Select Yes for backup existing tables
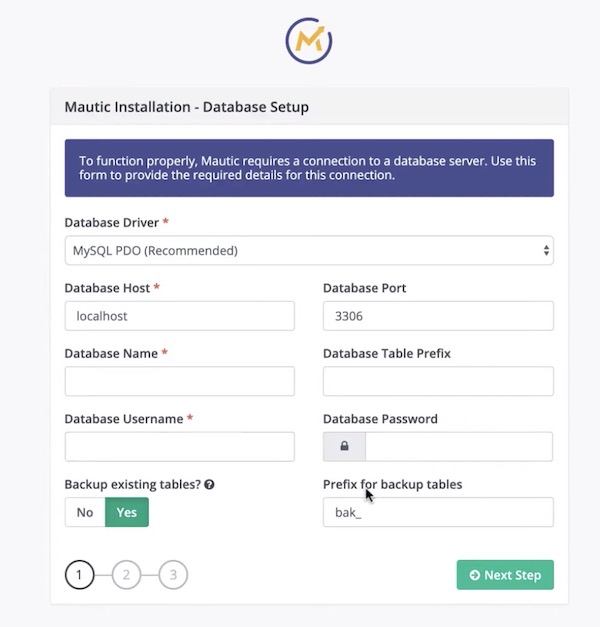Image resolution: width=600 pixels, height=627 pixels. (127, 512)
